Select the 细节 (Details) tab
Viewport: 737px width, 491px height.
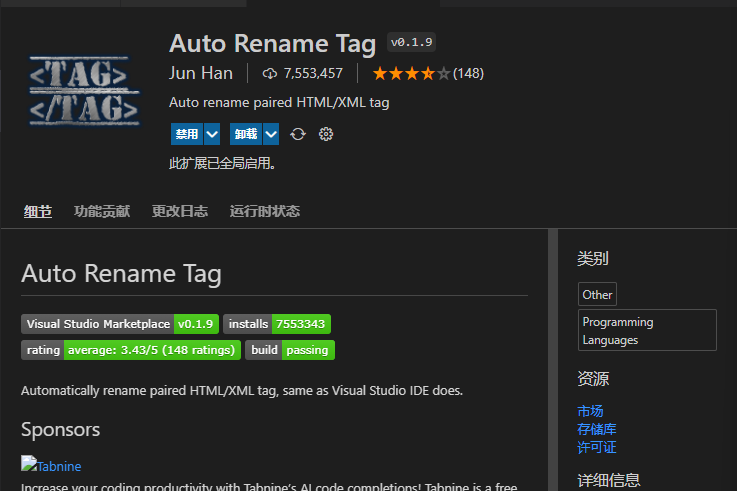38,211
